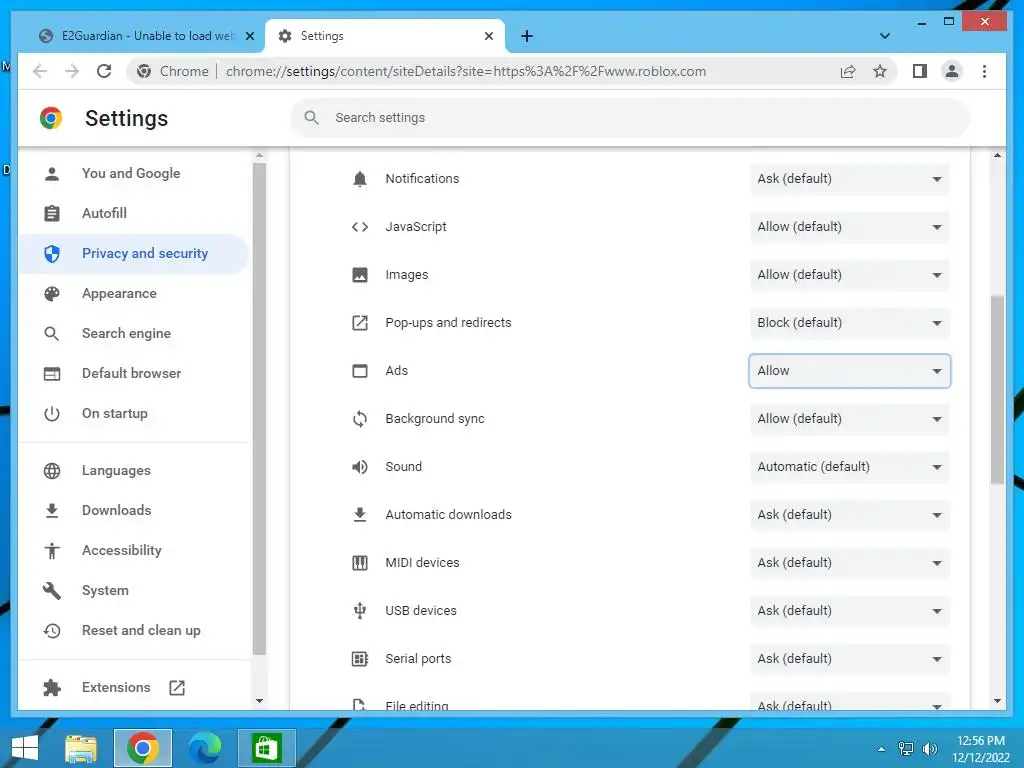This screenshot has height=768, width=1024.
Task: Open the Ads permission dropdown
Action: click(x=849, y=371)
